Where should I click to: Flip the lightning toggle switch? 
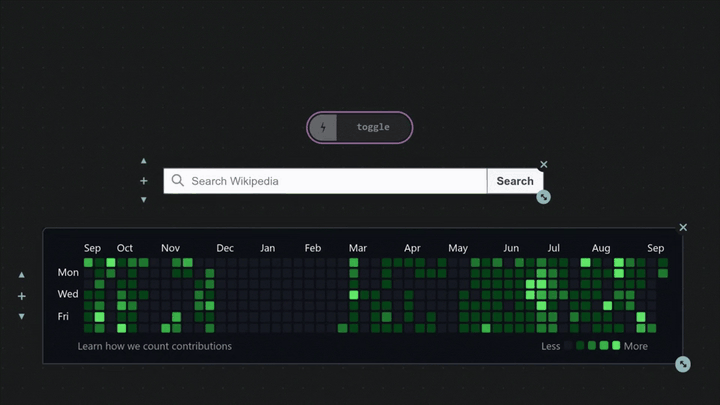click(360, 127)
